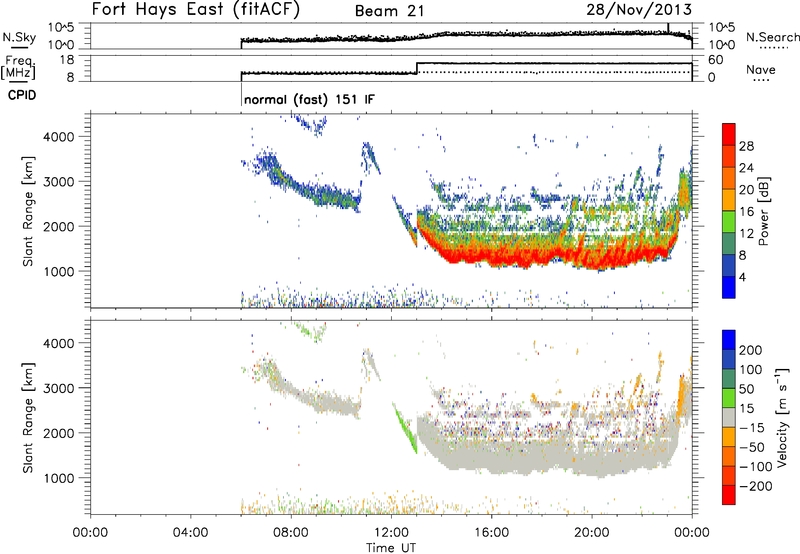Click the '04:00' time axis tick label
This screenshot has width=800, height=554.
tap(190, 533)
